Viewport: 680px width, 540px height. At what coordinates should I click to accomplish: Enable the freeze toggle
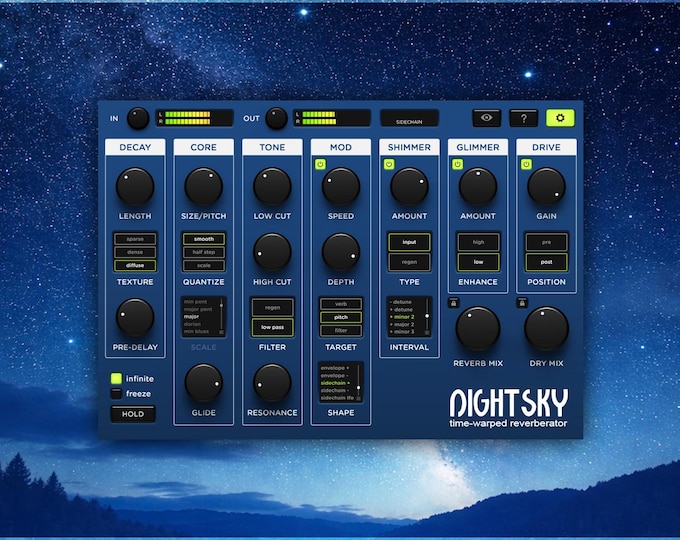click(116, 394)
